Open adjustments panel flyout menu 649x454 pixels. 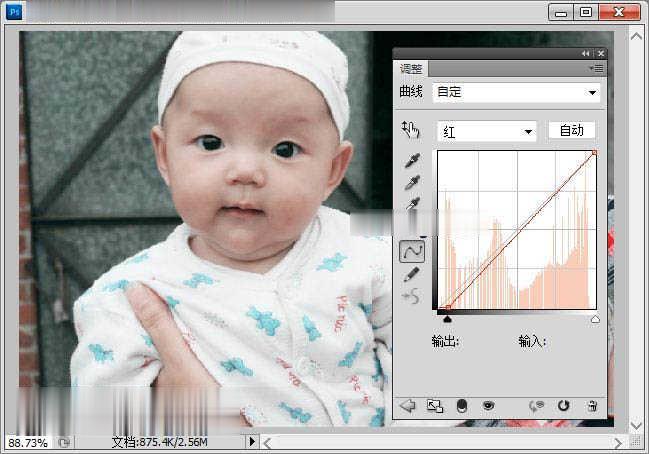[597, 68]
